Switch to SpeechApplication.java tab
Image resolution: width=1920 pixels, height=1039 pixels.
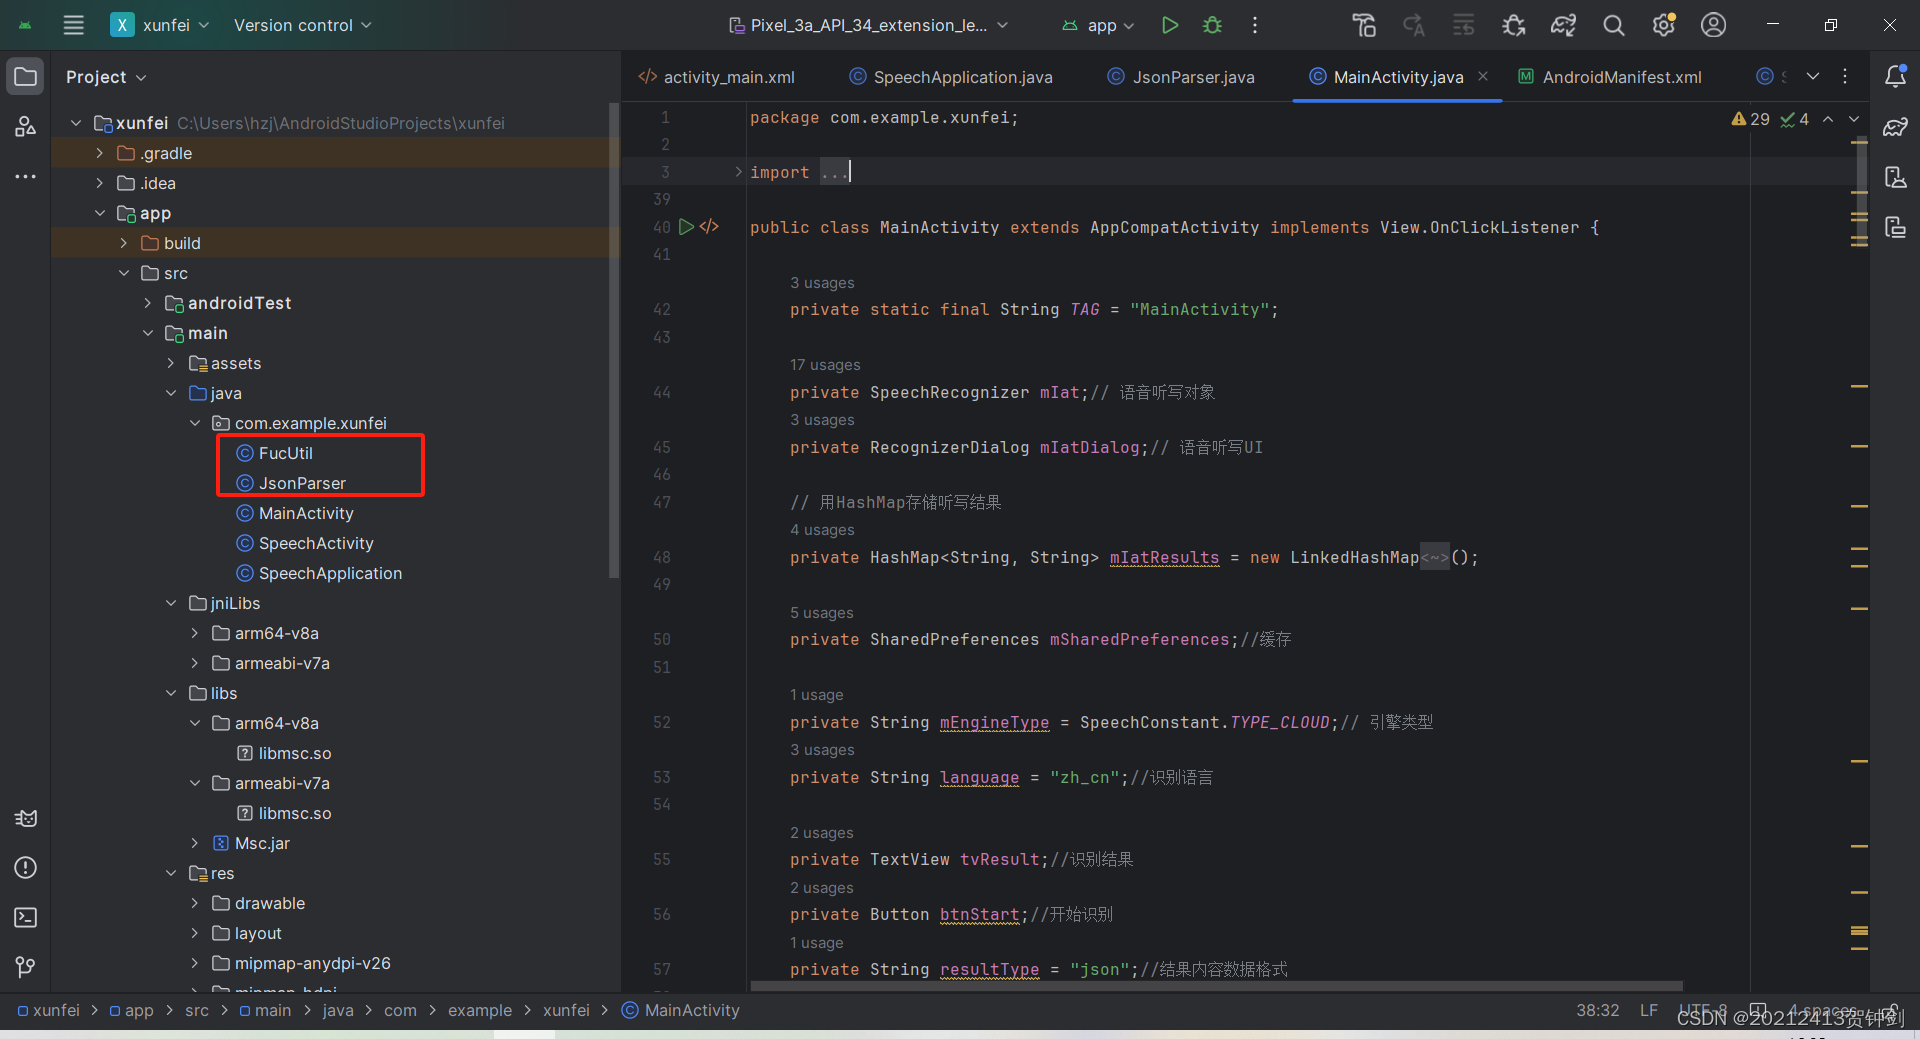coord(951,77)
